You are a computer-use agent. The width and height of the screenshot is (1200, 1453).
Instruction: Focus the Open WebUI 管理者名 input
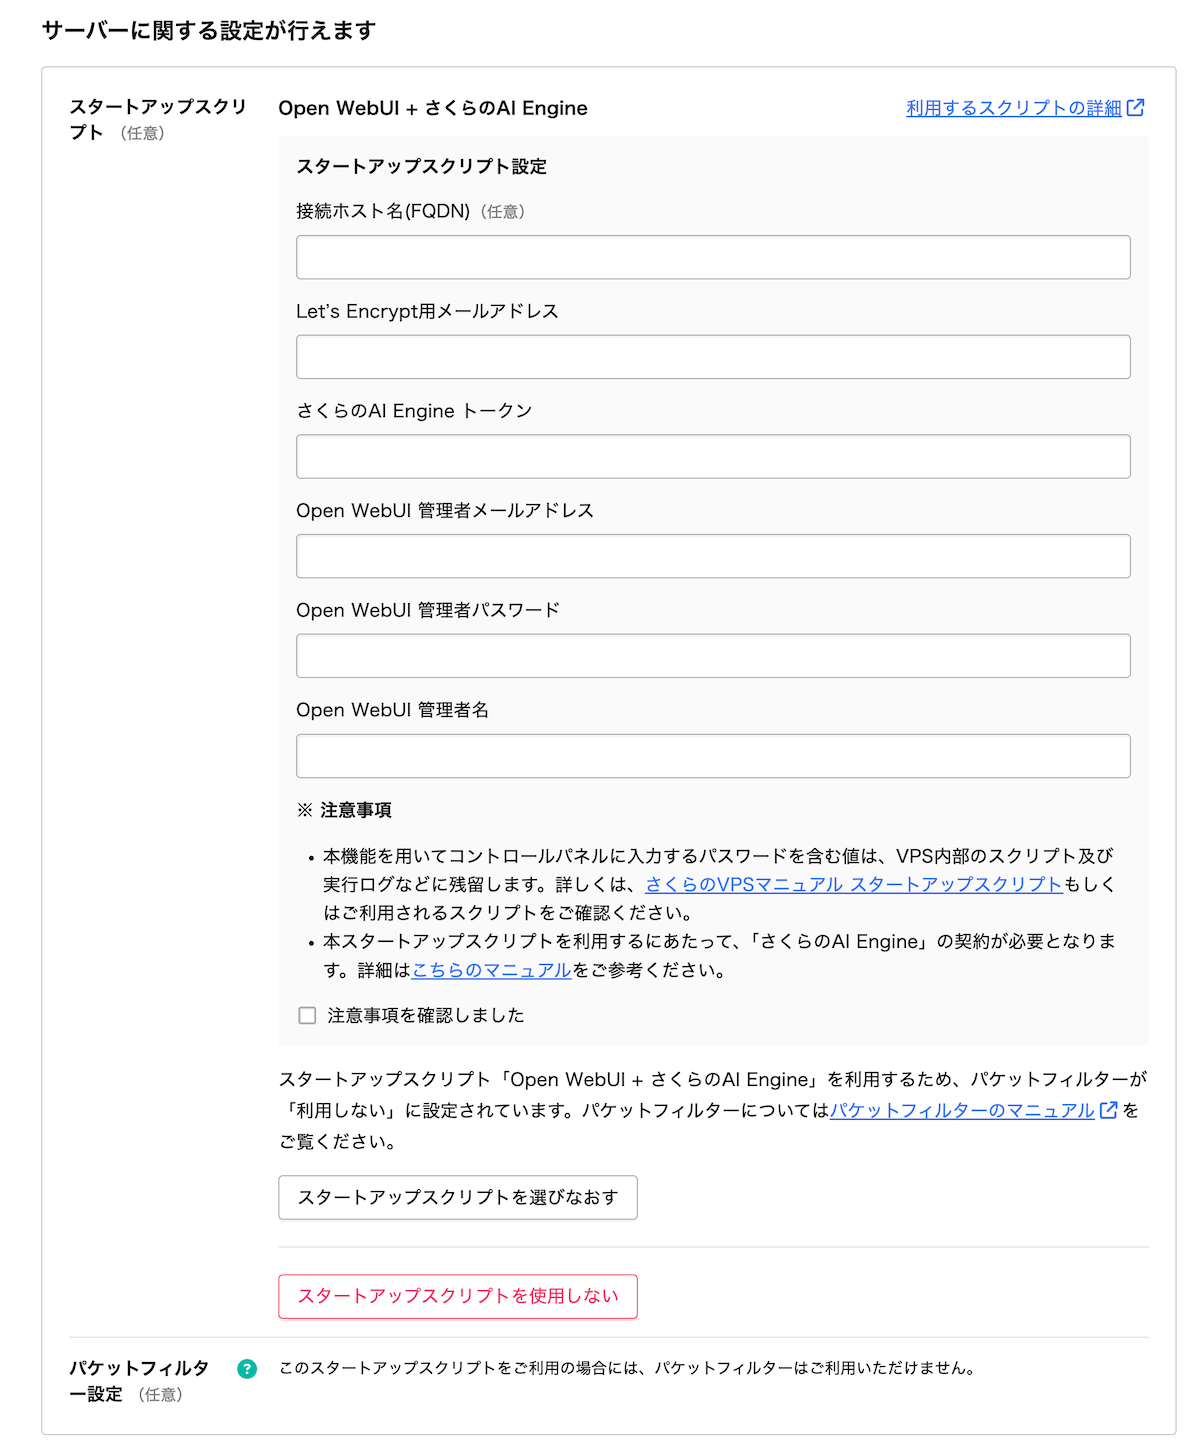coord(712,755)
